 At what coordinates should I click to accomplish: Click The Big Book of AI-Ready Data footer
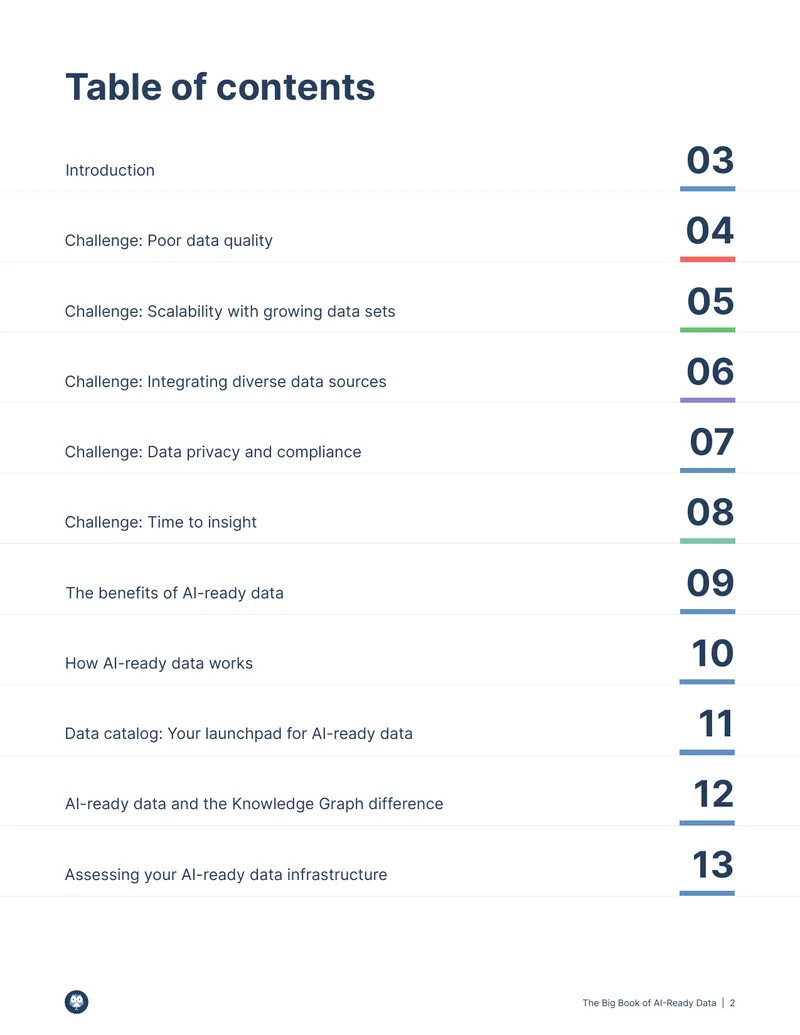point(649,1003)
